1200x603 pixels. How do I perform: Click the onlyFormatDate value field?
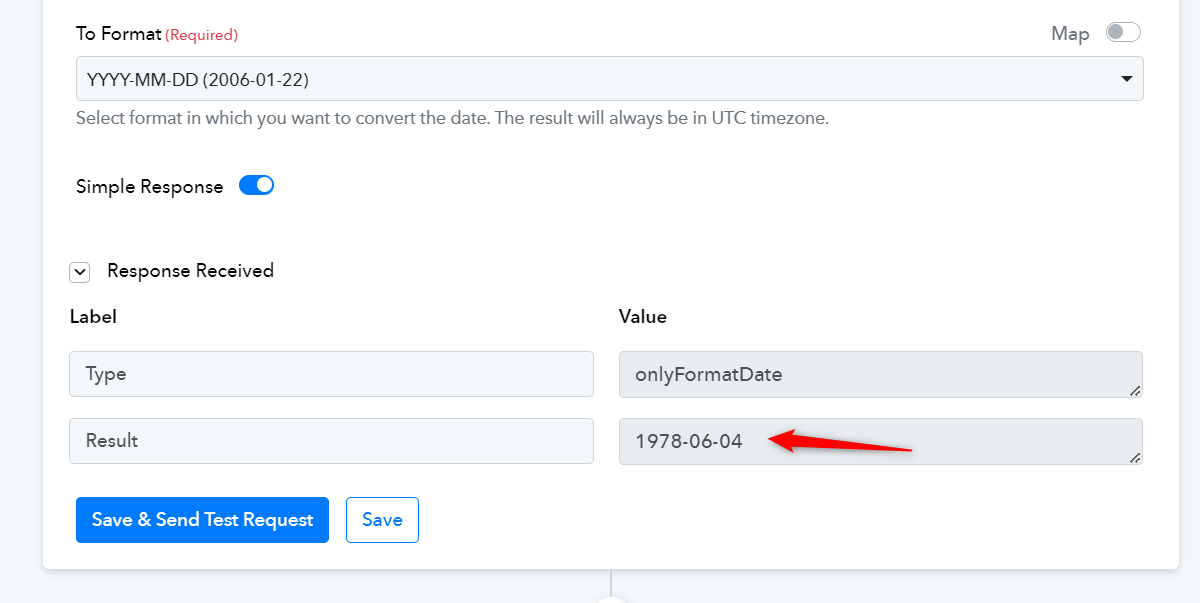(881, 375)
